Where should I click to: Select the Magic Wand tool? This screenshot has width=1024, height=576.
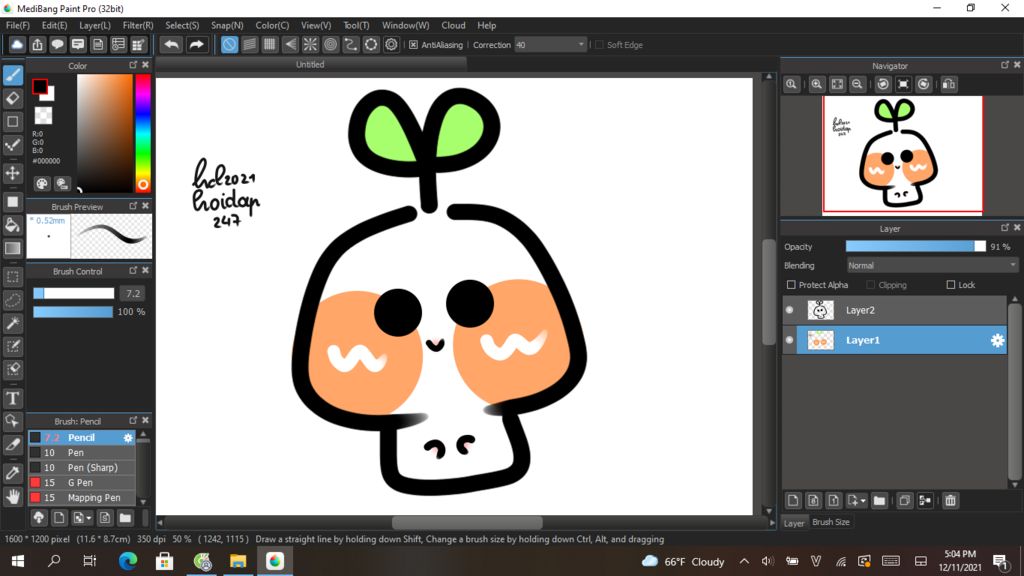point(13,323)
